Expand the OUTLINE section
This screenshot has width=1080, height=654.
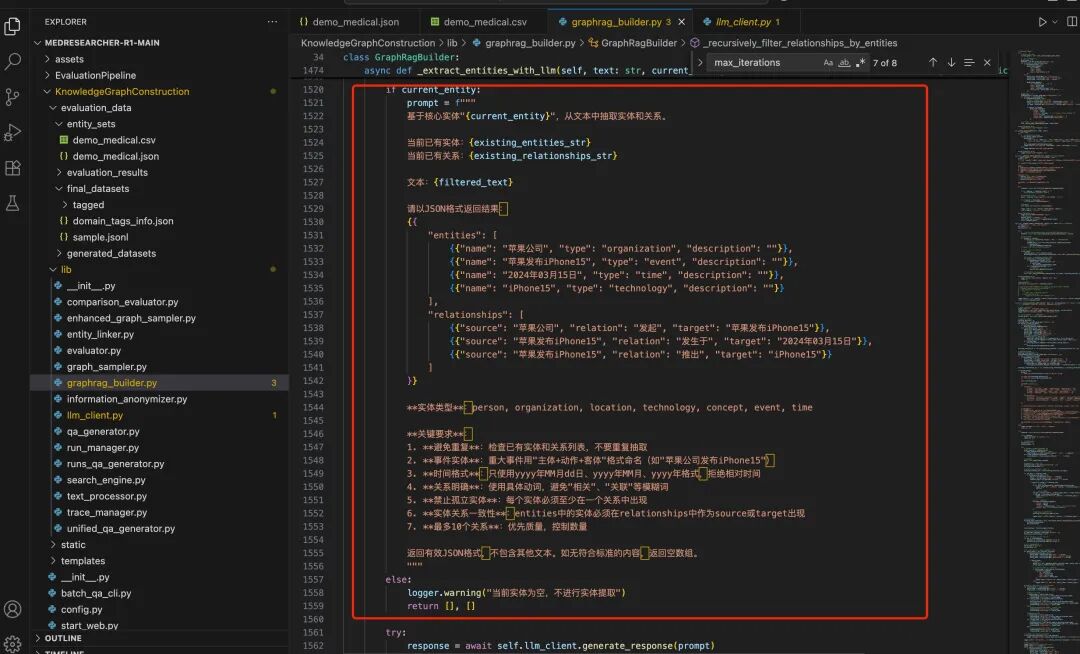coord(63,638)
